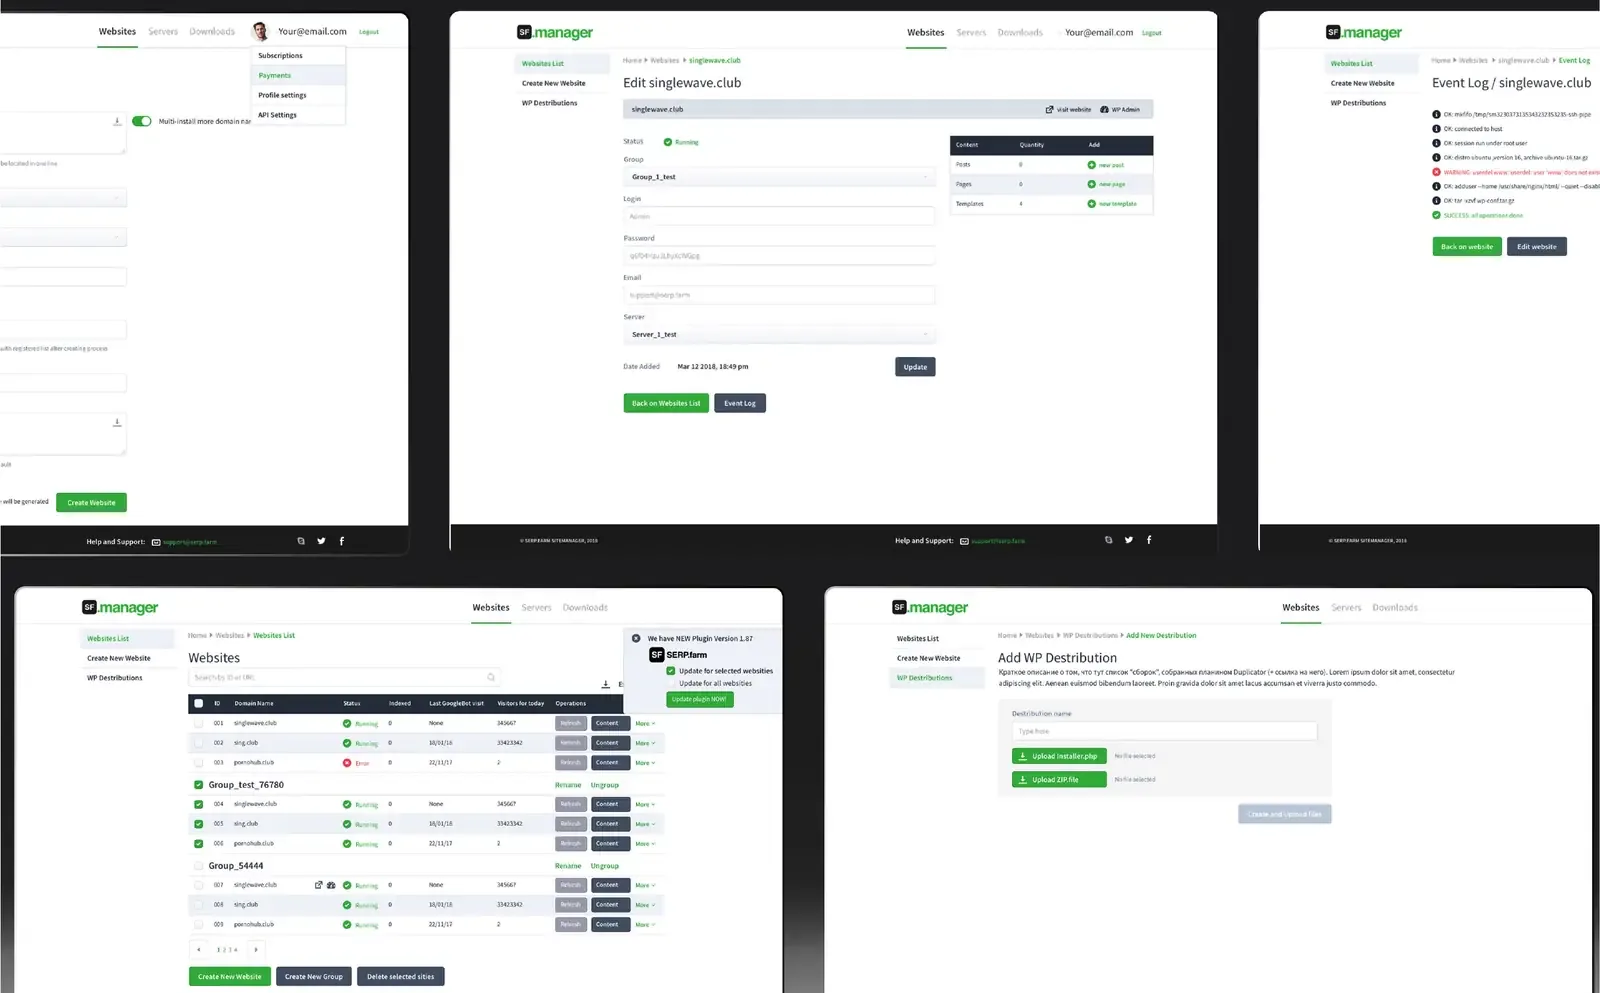Uncheck the Group_test_76780 group checkbox

coord(198,785)
